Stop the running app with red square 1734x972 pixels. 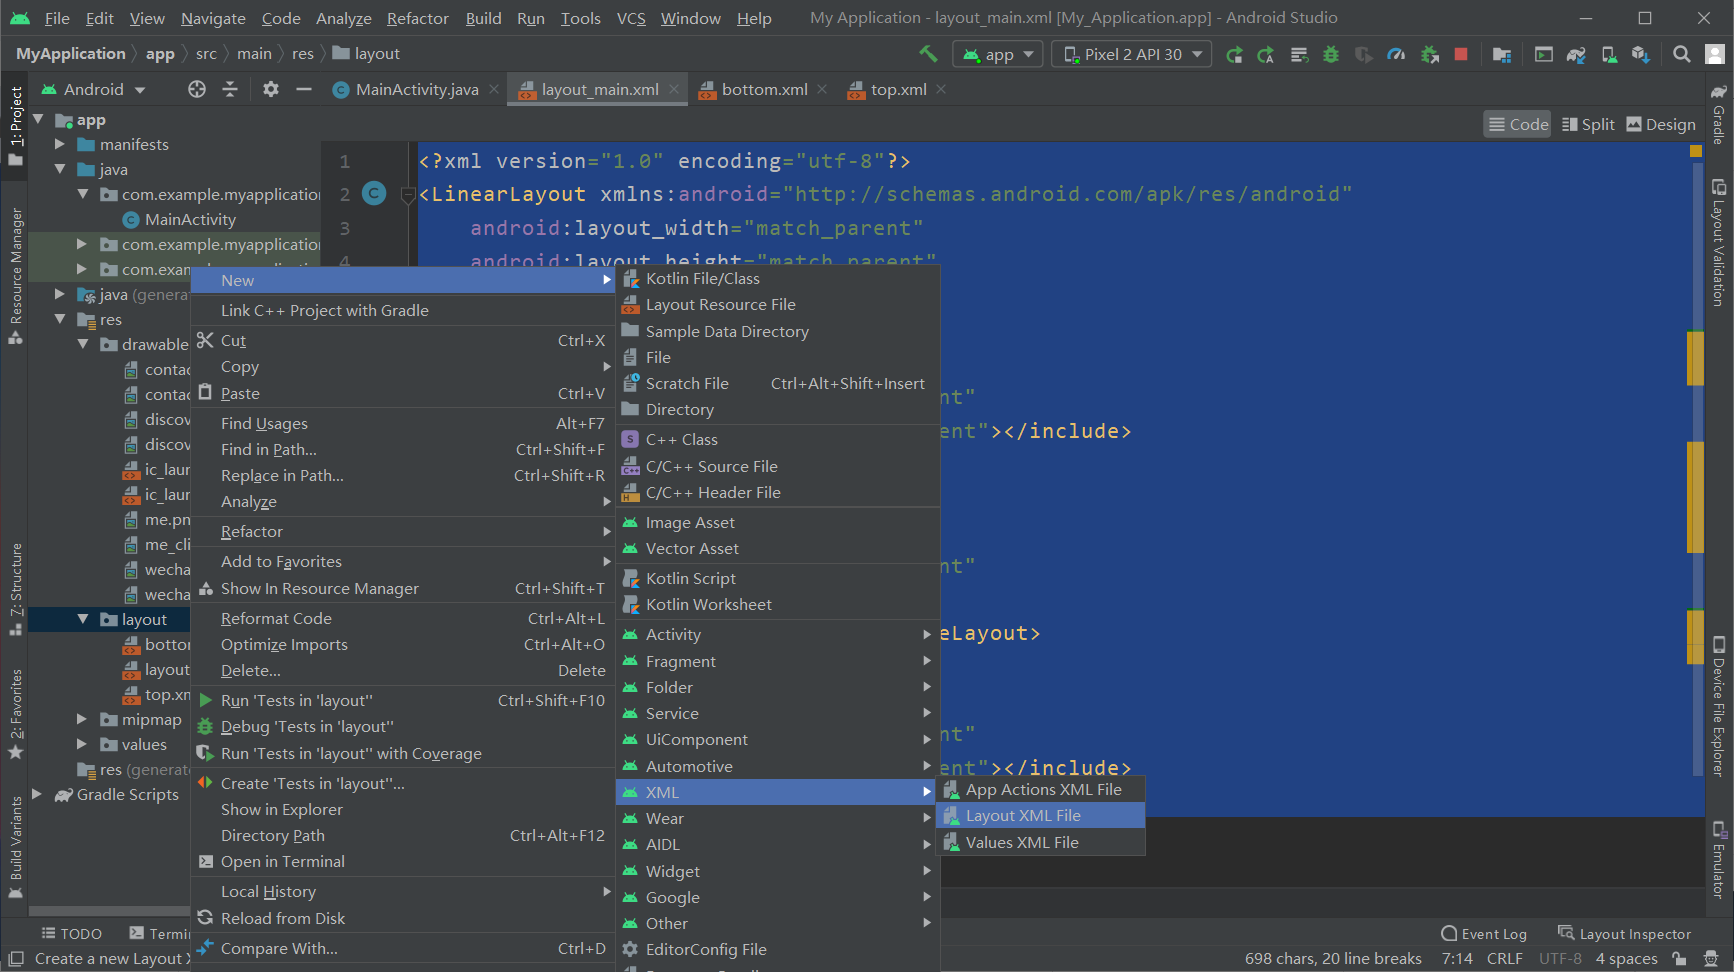(1461, 54)
